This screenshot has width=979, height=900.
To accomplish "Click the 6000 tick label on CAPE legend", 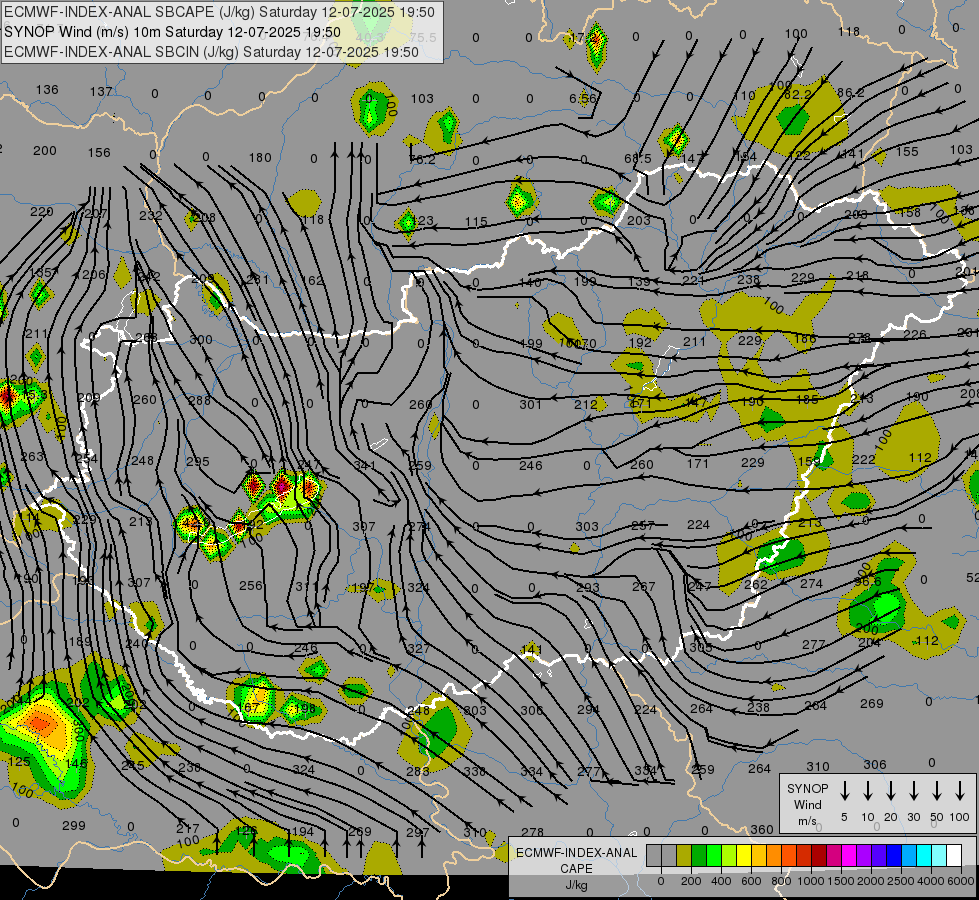I will click(x=960, y=881).
